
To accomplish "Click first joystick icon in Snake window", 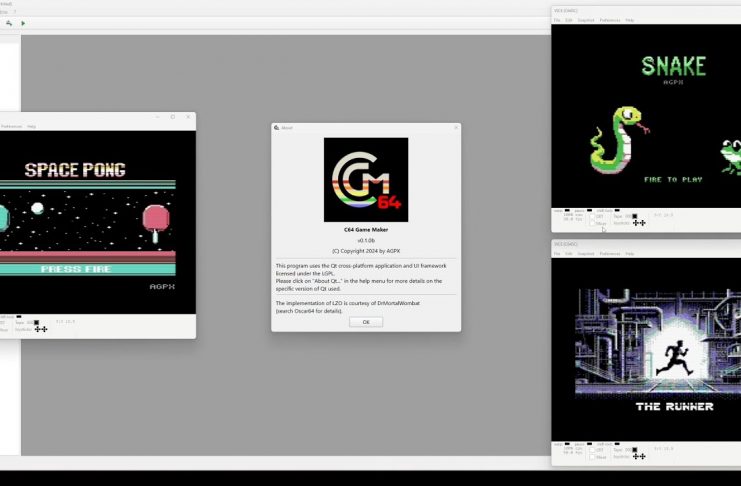I will coord(636,223).
